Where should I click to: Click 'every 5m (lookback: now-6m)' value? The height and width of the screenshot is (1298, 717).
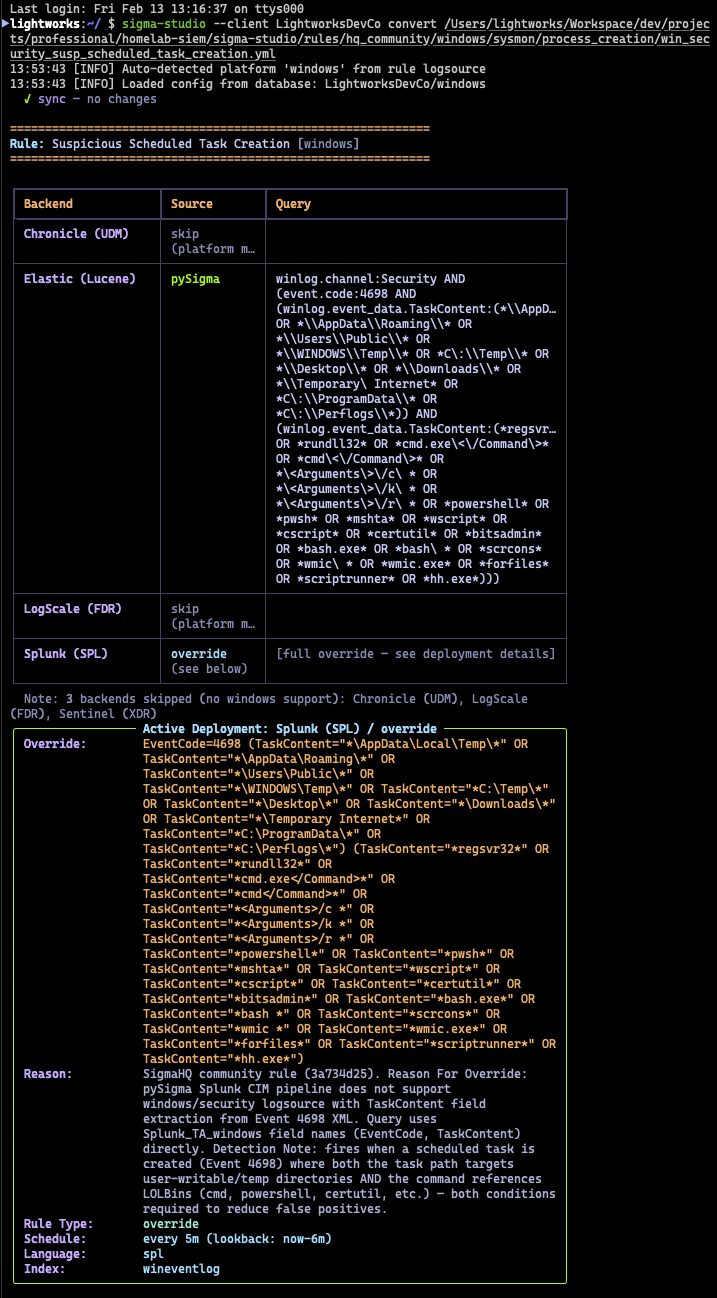[238, 1239]
